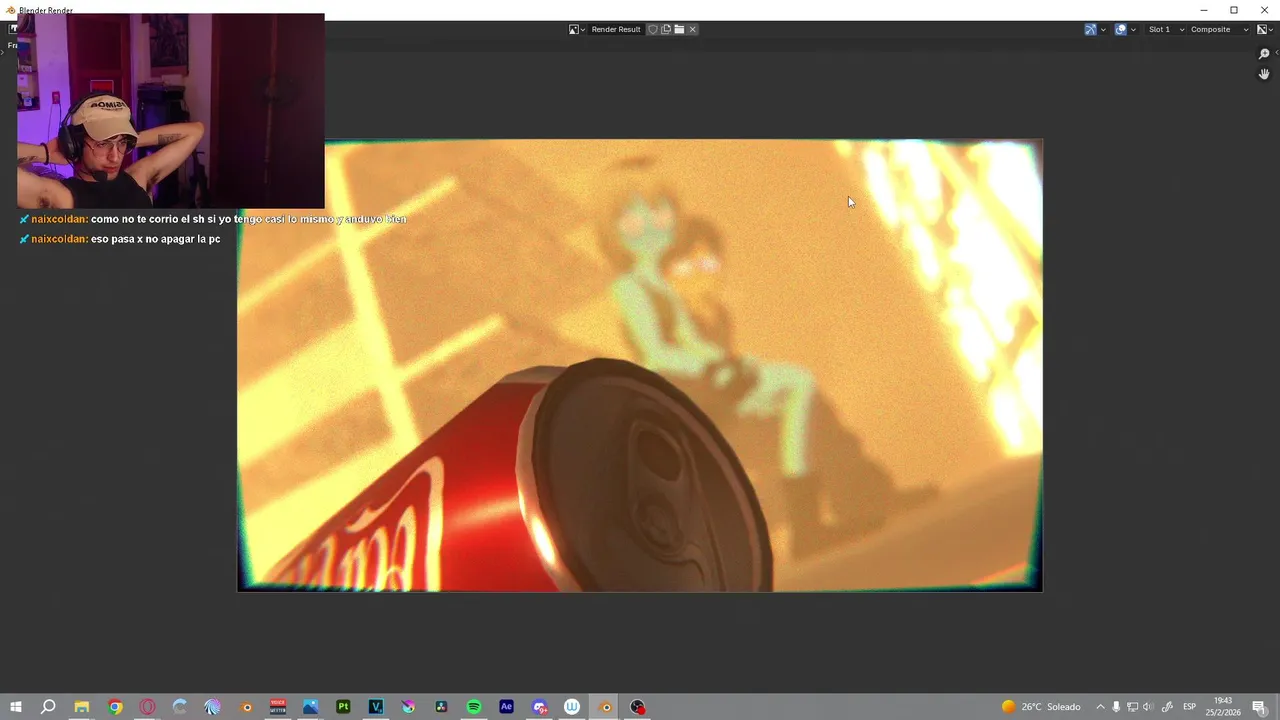Toggle the overlays button

[x=1121, y=29]
